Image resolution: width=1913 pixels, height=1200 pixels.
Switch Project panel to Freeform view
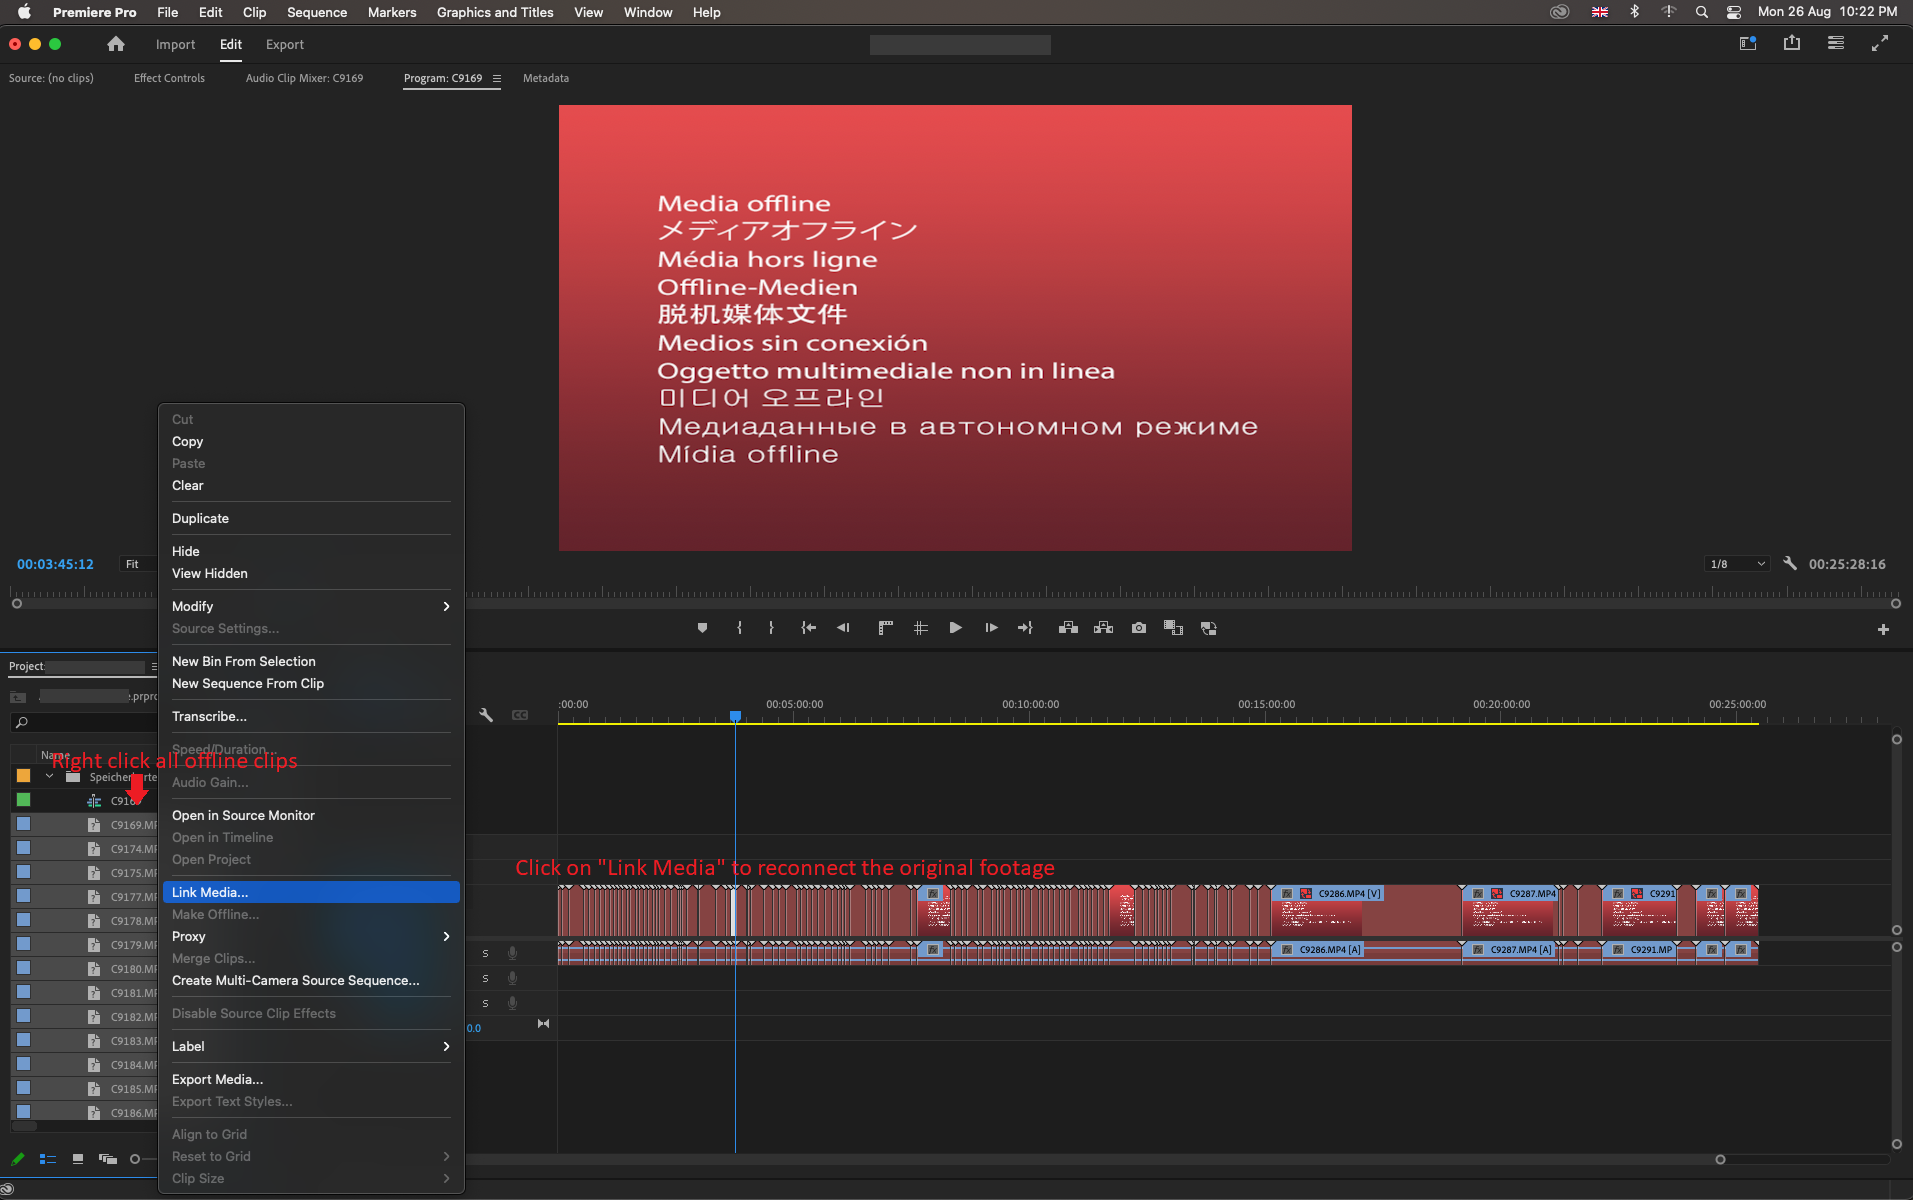click(108, 1159)
